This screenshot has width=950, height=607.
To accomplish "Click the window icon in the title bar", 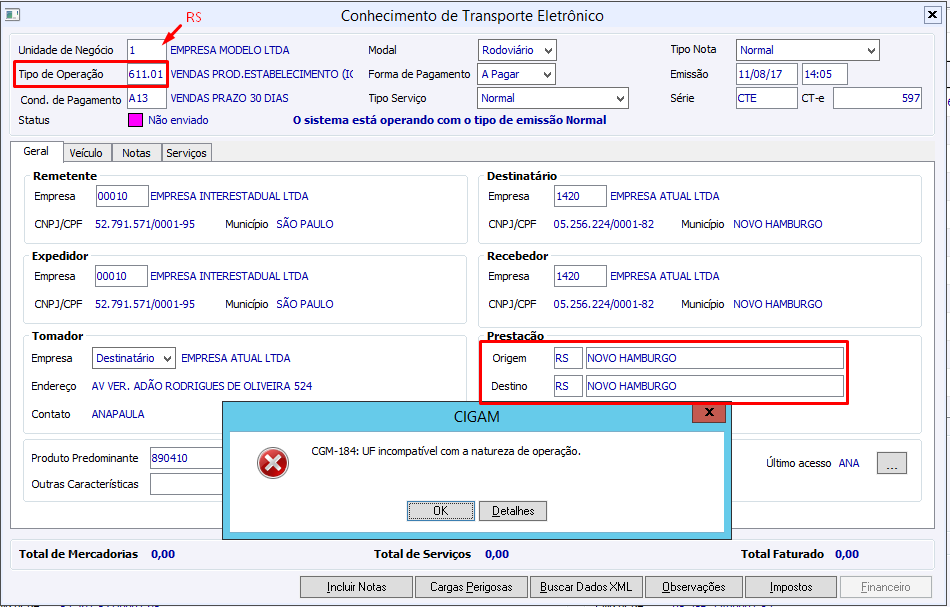I will click(x=12, y=15).
